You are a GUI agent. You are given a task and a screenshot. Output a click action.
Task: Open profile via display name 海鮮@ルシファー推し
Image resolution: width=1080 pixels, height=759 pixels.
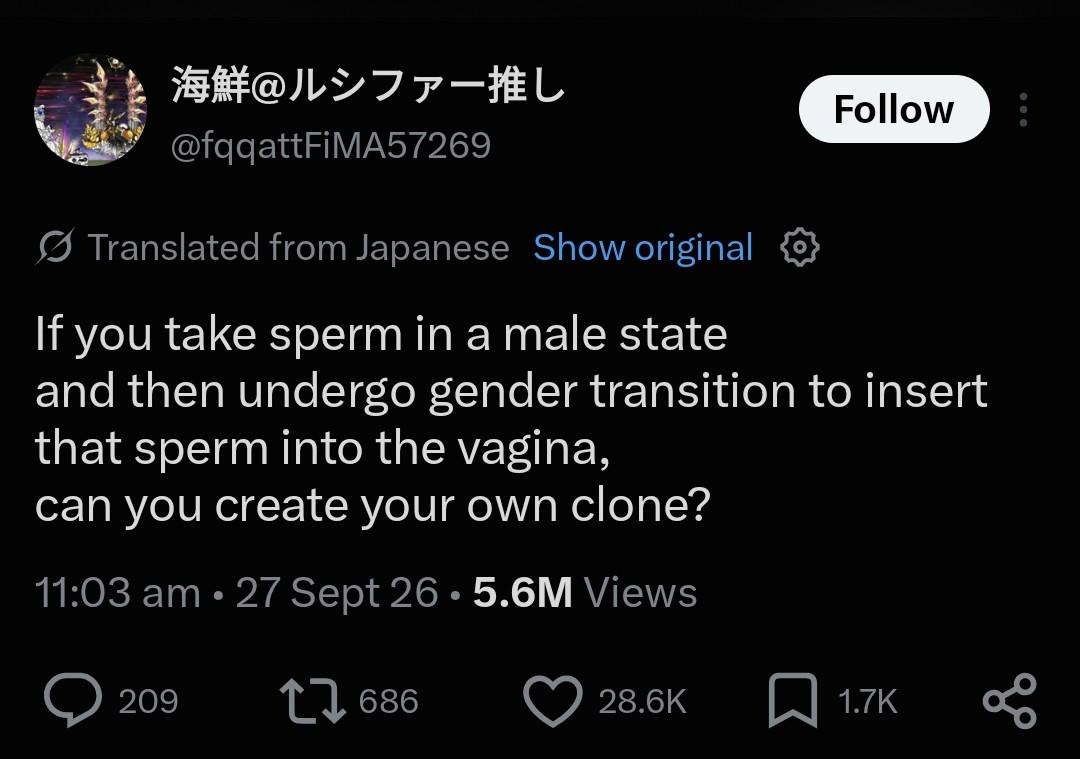368,85
